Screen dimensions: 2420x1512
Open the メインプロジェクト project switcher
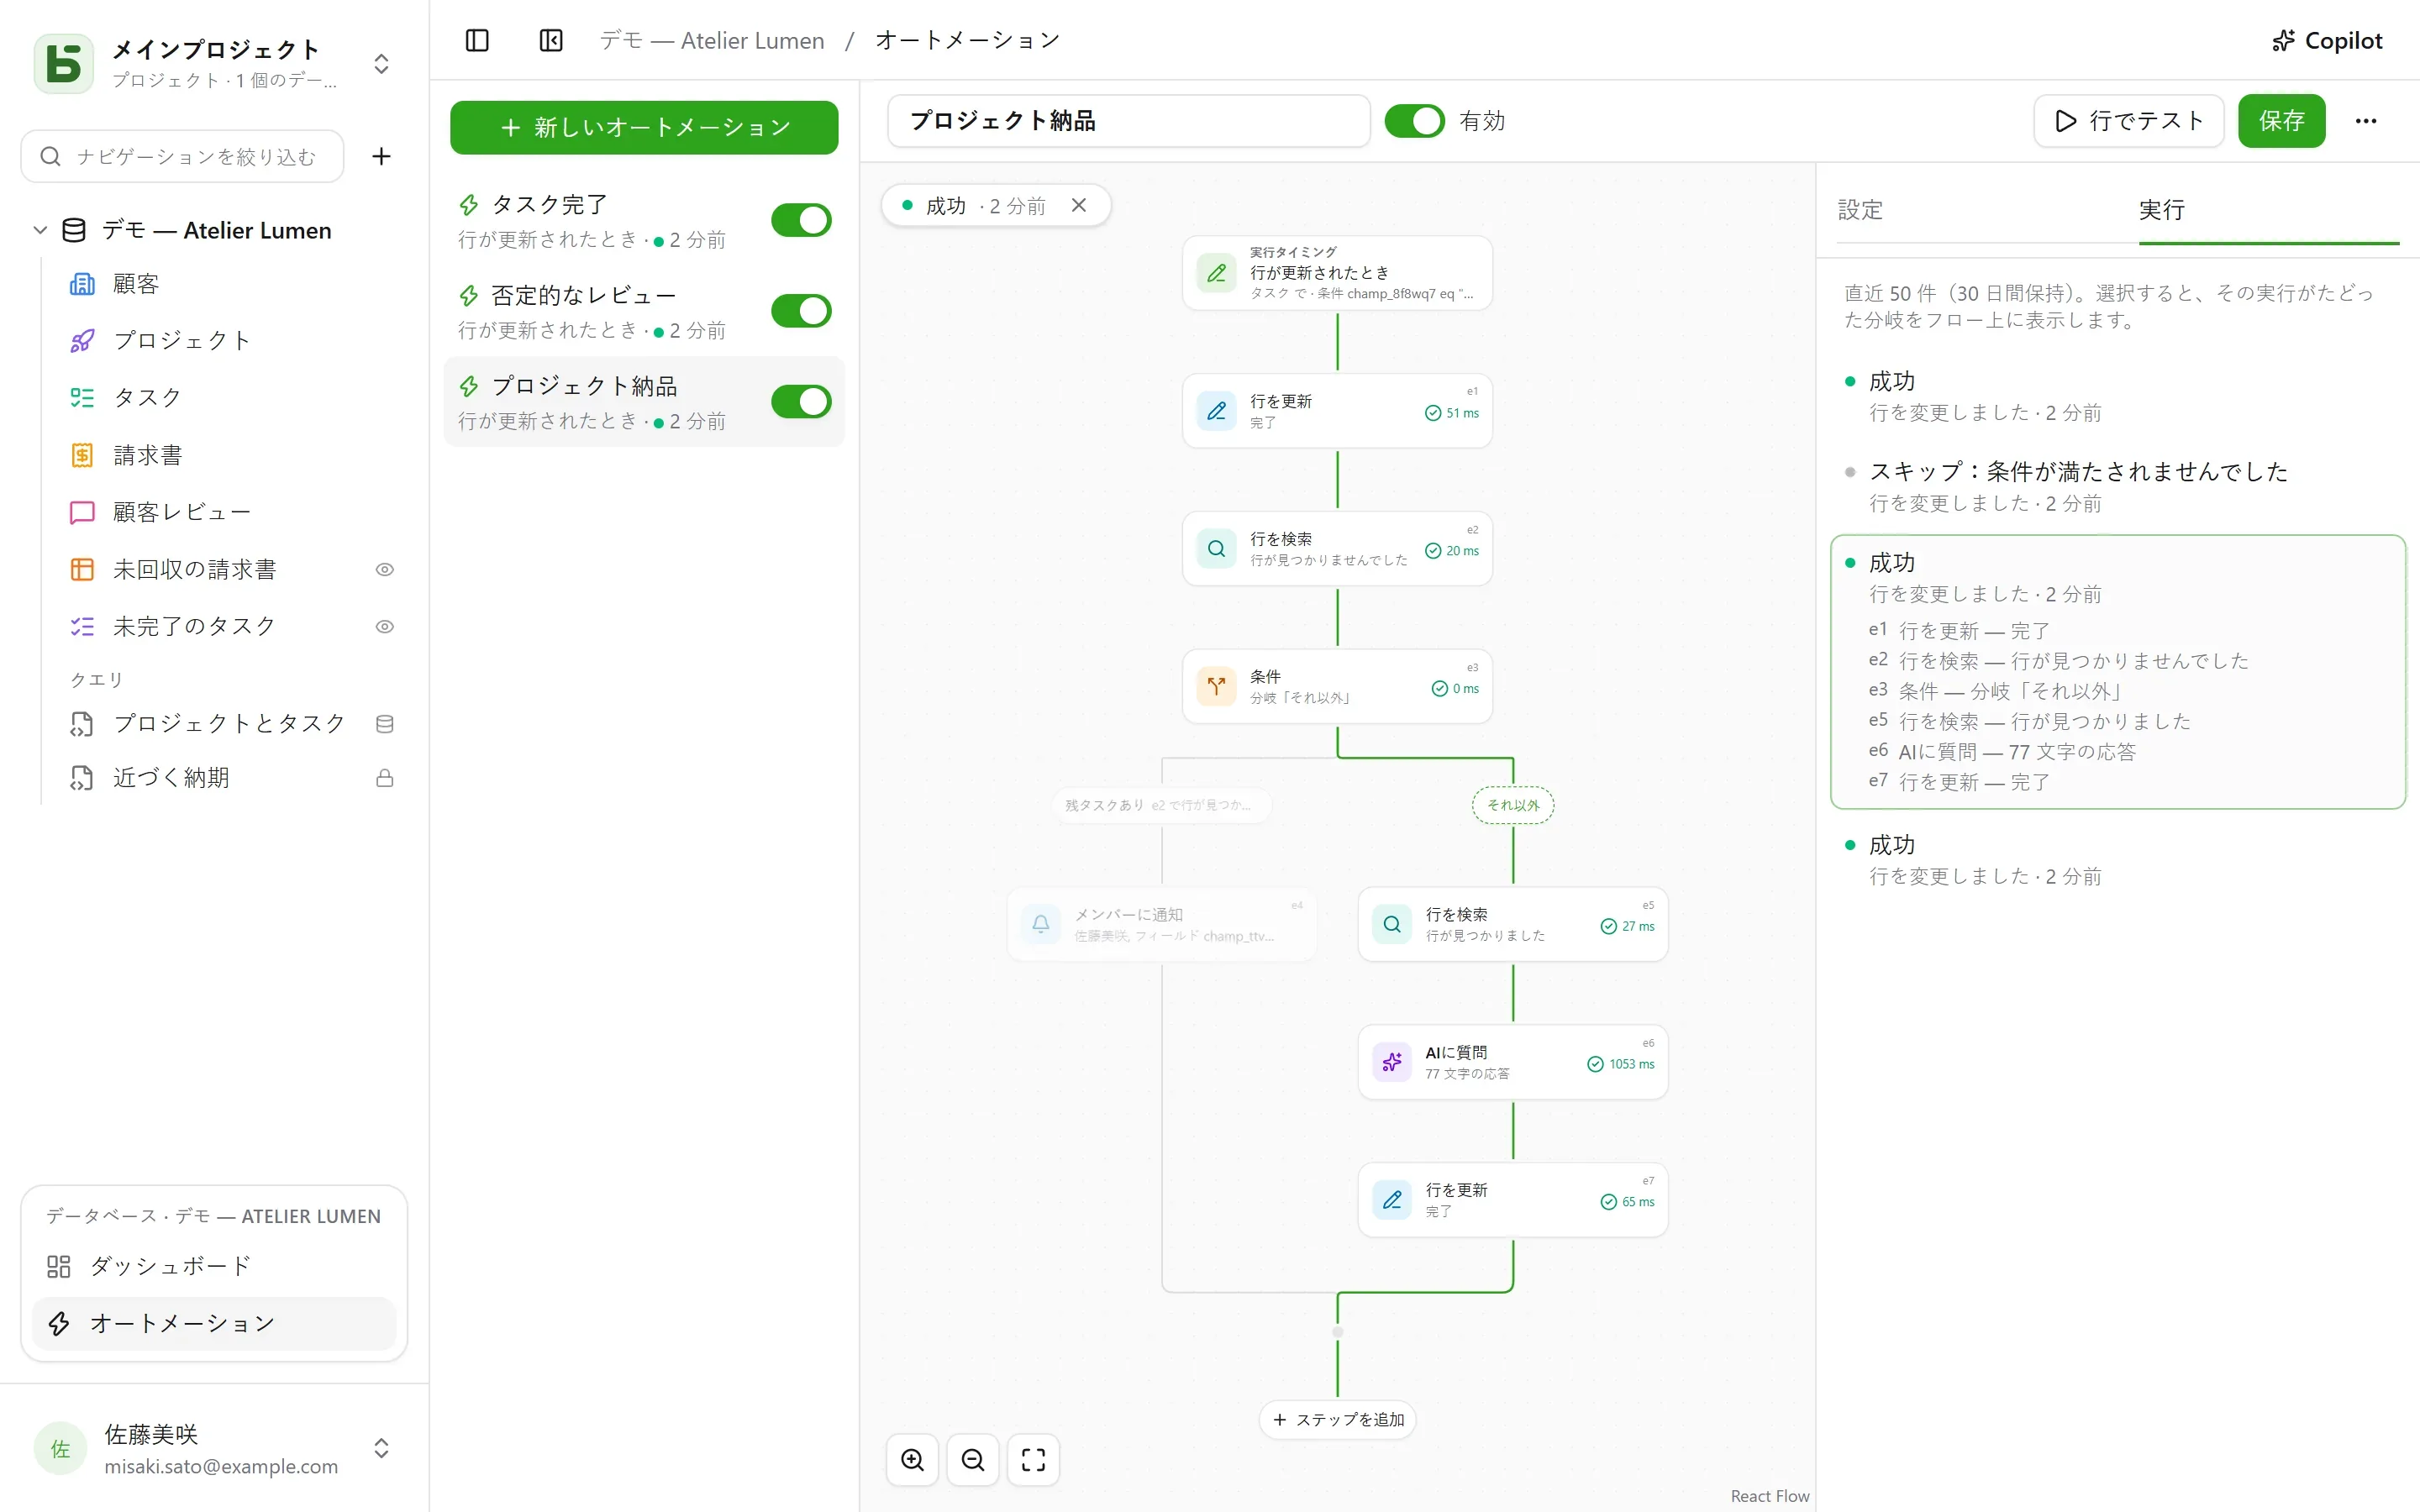coord(214,63)
